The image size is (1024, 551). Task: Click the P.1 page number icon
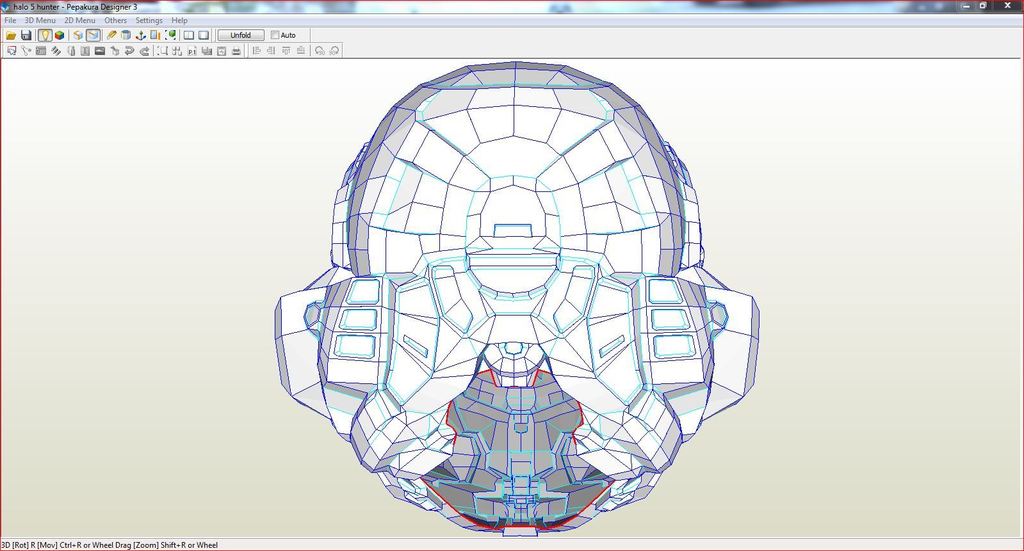click(x=192, y=51)
